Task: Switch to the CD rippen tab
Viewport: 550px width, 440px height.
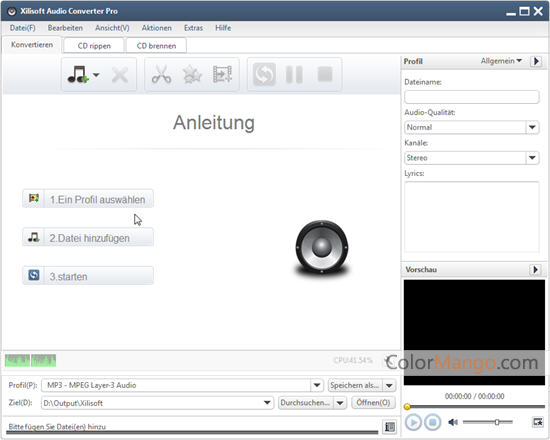Action: [x=94, y=46]
